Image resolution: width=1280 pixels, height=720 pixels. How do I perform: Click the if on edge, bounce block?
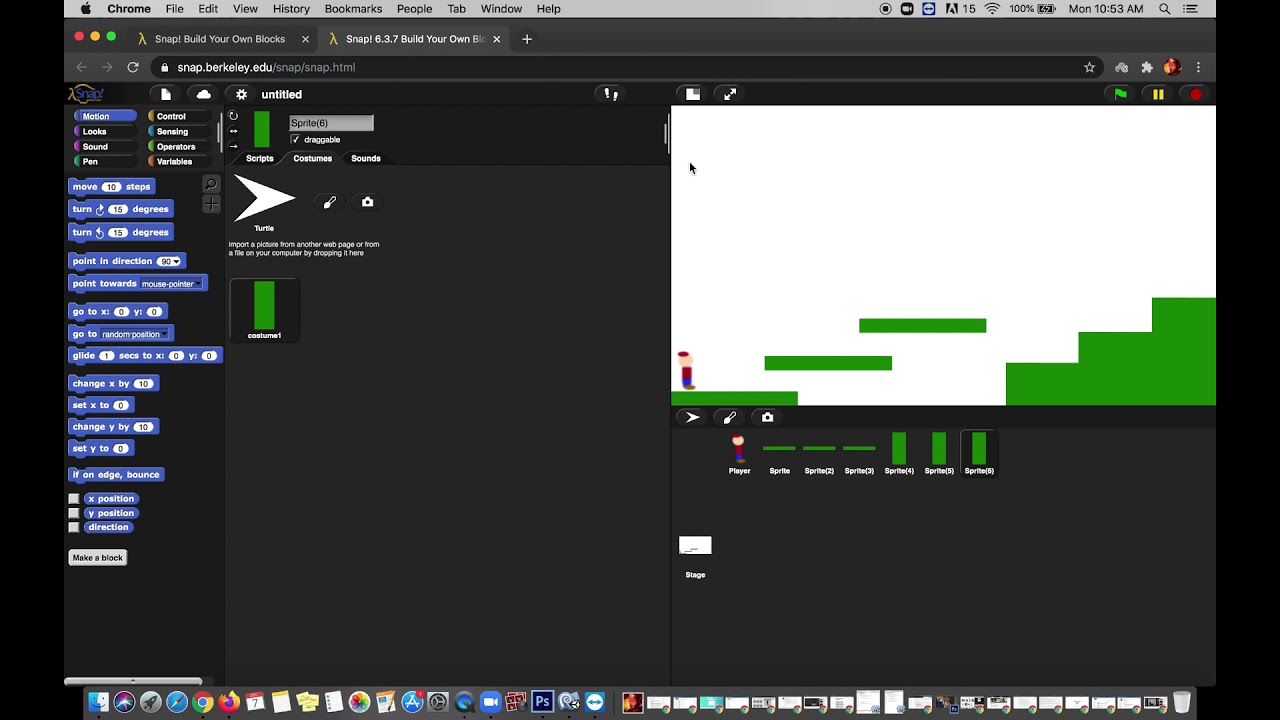click(116, 475)
